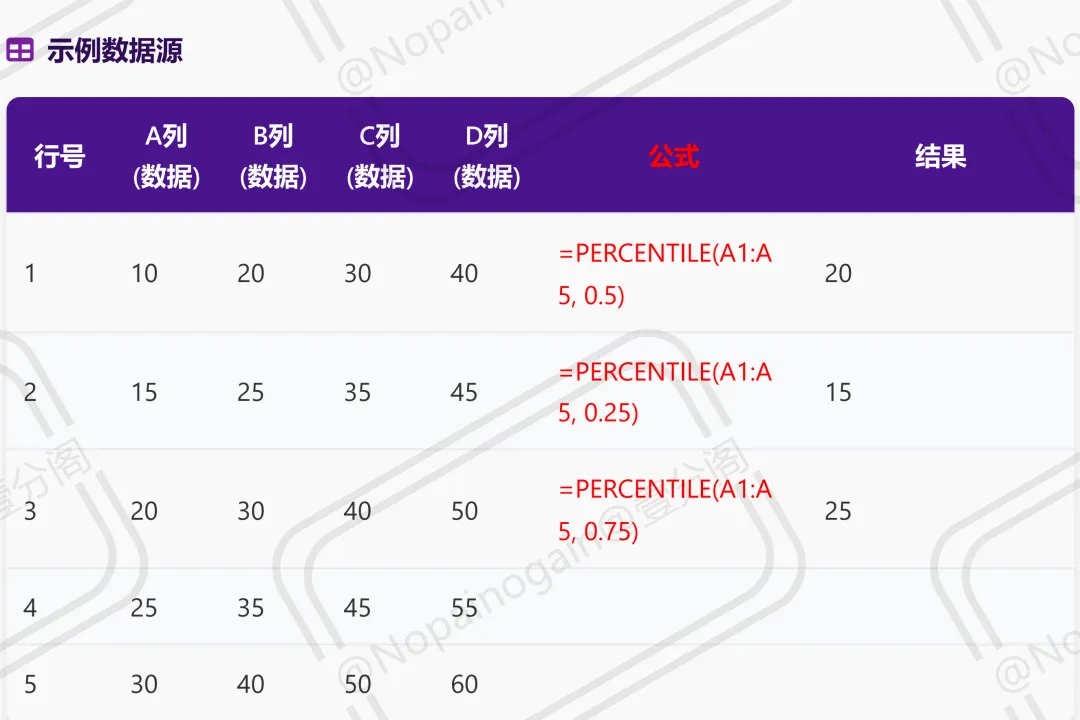This screenshot has width=1080, height=720.
Task: Click the A列(数据) column header
Action: tap(166, 156)
